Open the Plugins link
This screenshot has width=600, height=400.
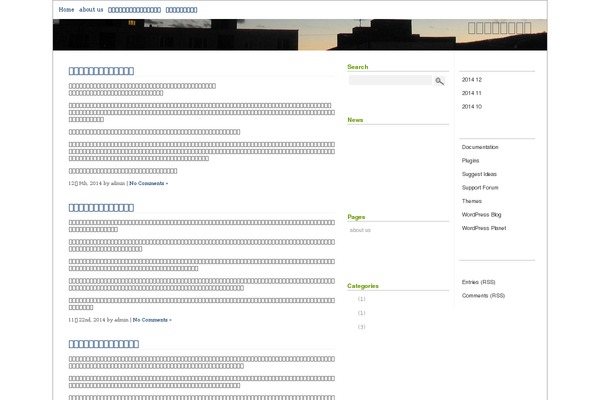pos(470,160)
